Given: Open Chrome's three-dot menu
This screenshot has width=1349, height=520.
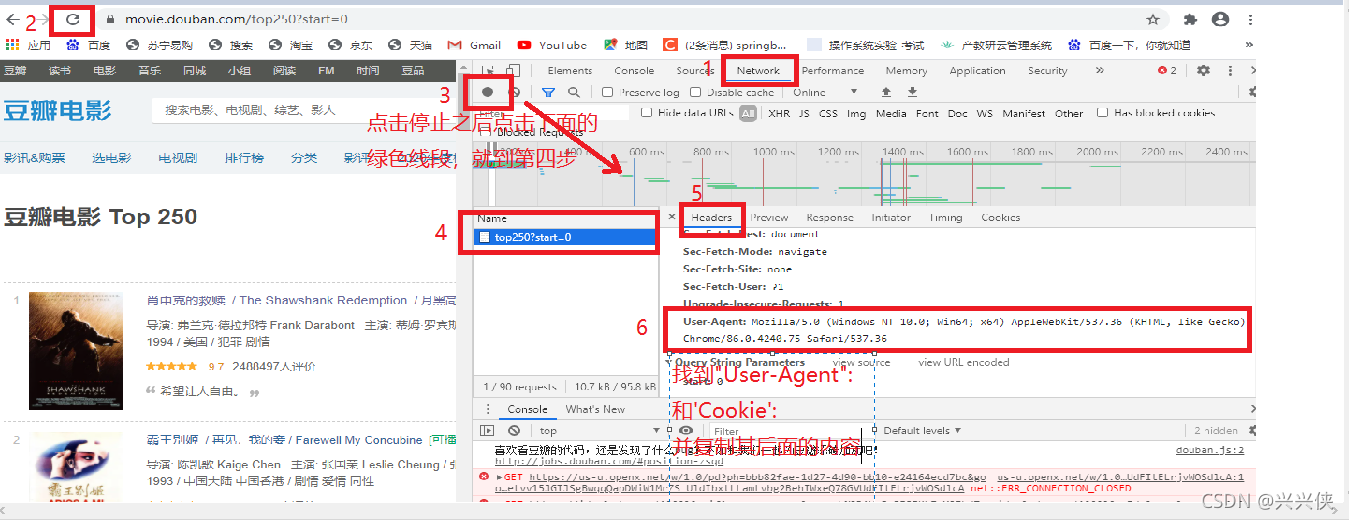Looking at the screenshot, I should pyautogui.click(x=1250, y=19).
